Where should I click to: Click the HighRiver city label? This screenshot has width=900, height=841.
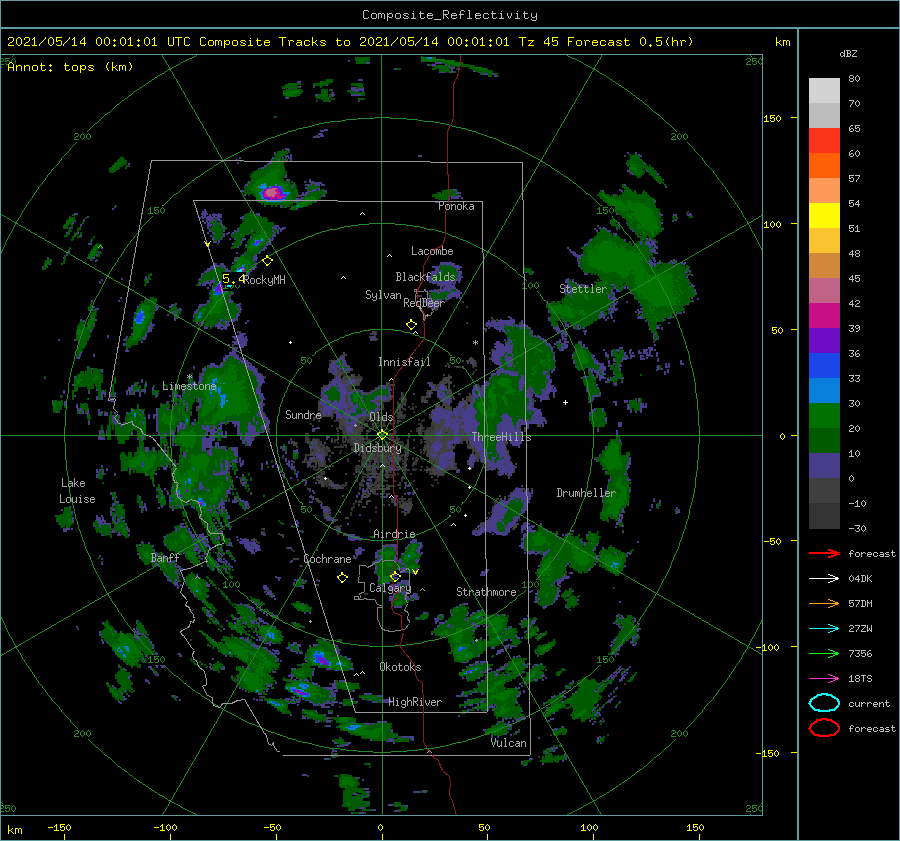[415, 702]
